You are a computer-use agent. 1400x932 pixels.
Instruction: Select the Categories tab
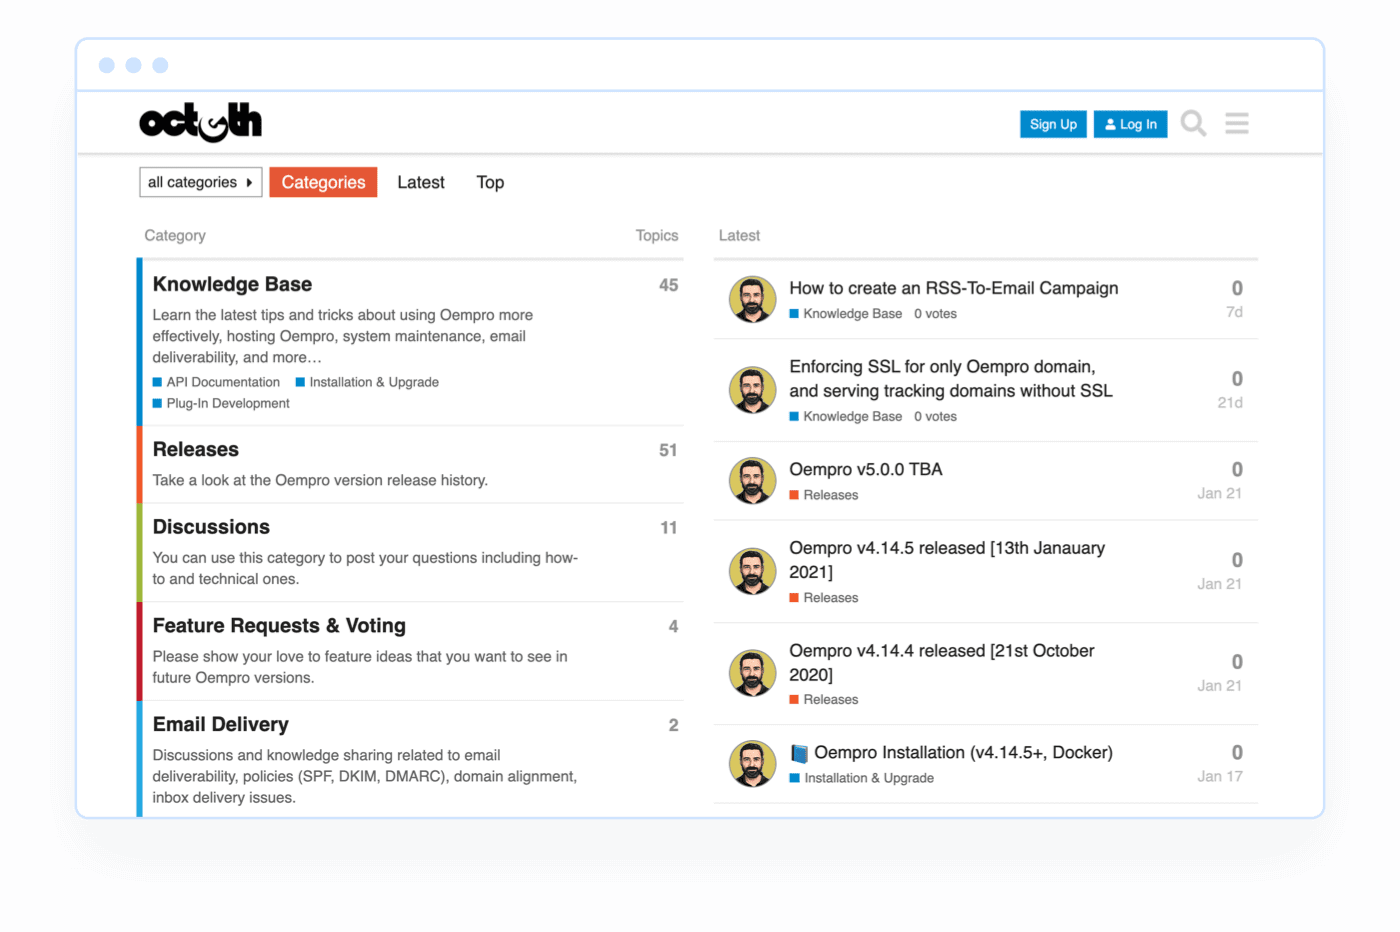[323, 182]
